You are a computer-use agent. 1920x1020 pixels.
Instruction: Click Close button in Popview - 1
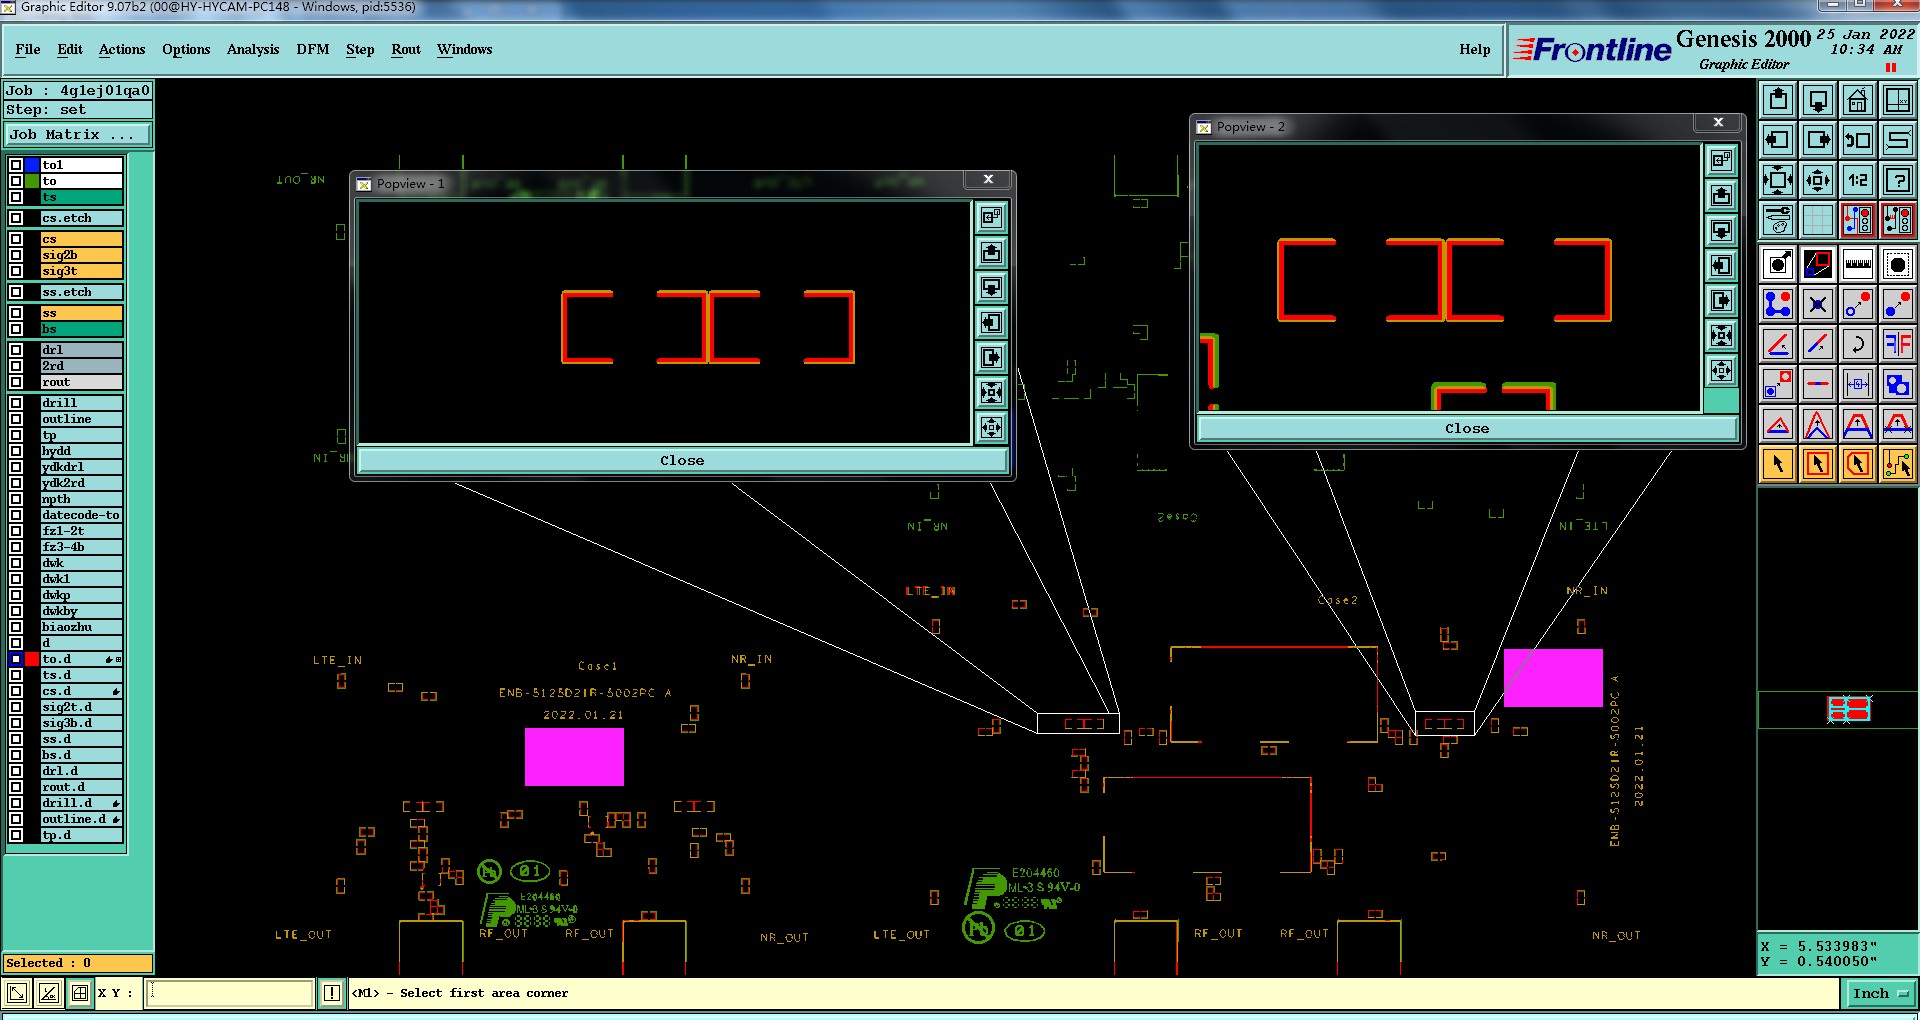[x=682, y=460]
